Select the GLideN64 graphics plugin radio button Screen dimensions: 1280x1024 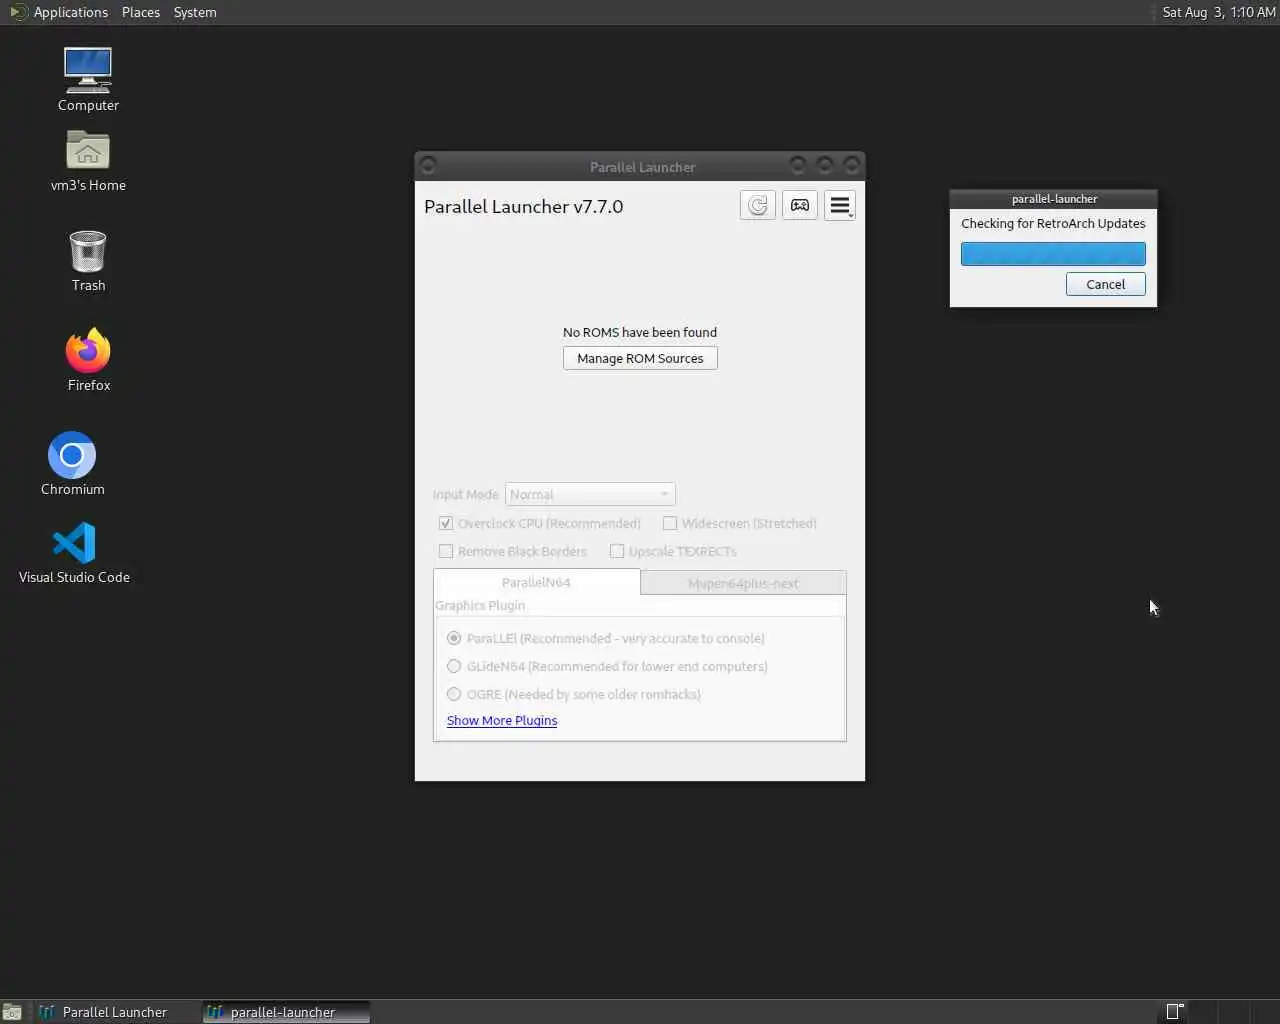click(454, 666)
